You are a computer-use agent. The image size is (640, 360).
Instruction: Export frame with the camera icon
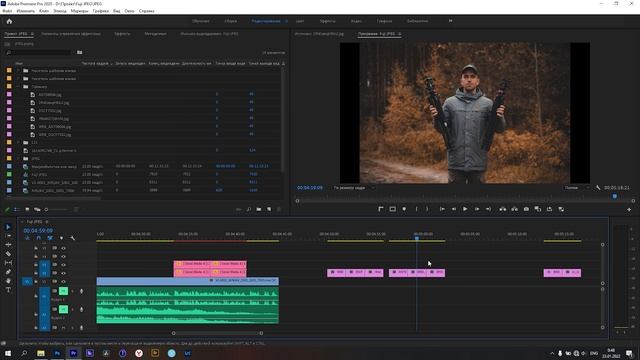coord(526,209)
